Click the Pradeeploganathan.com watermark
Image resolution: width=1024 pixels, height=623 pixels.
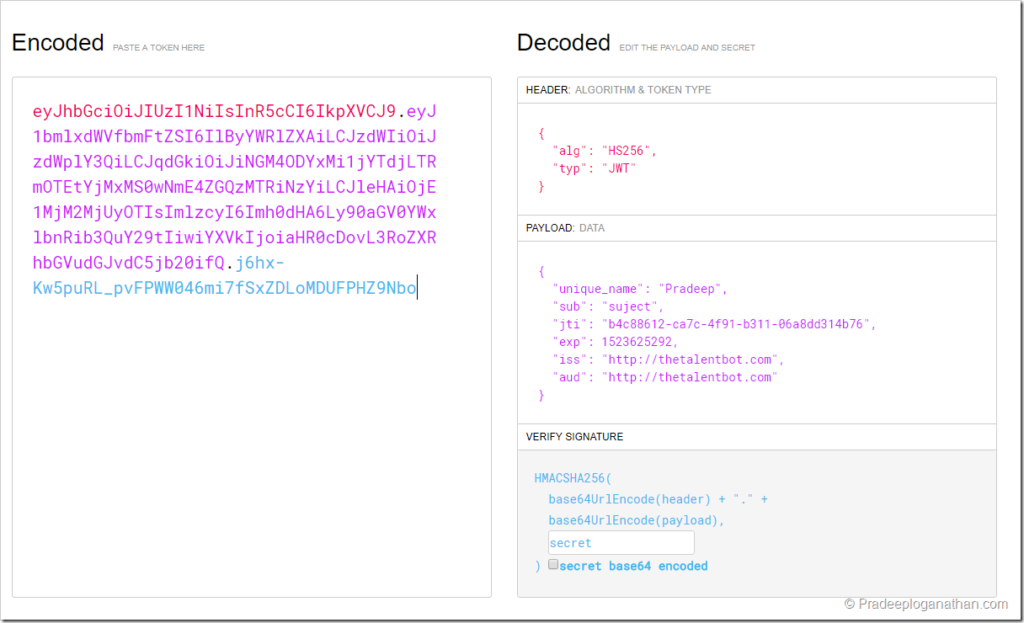[925, 603]
